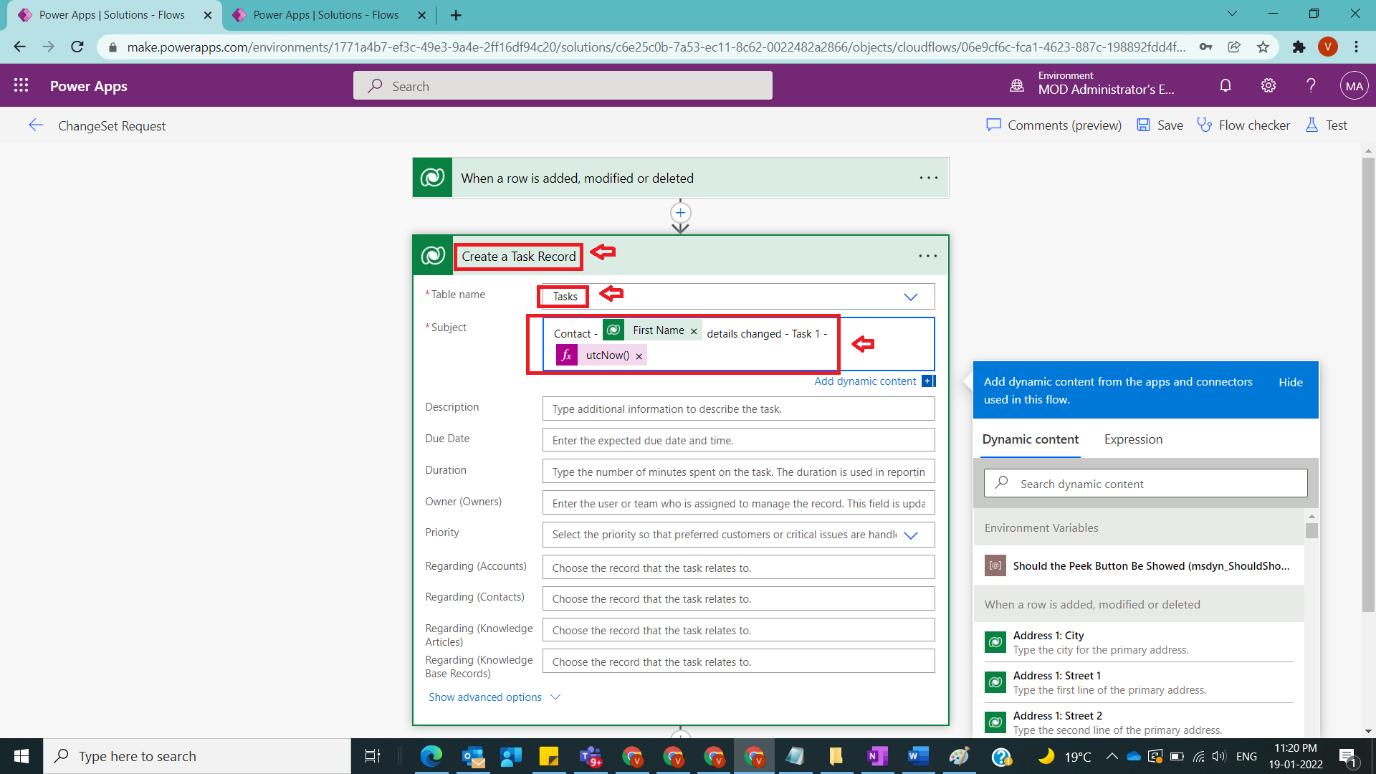The width and height of the screenshot is (1376, 774).
Task: Open the Priority dropdown
Action: coord(910,535)
